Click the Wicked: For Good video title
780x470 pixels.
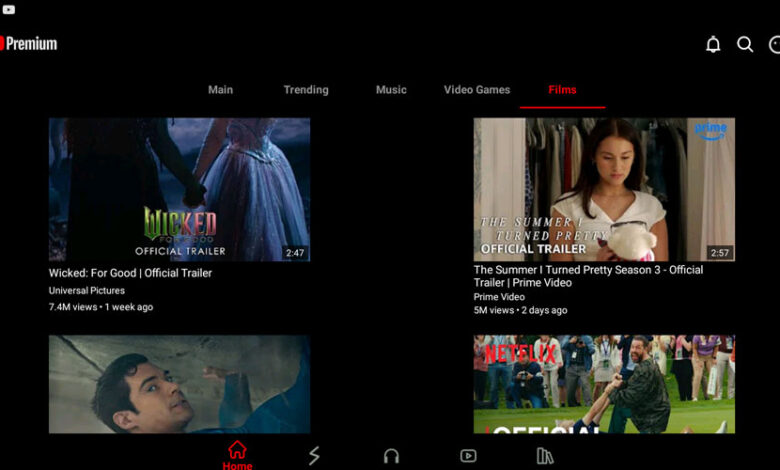click(130, 273)
